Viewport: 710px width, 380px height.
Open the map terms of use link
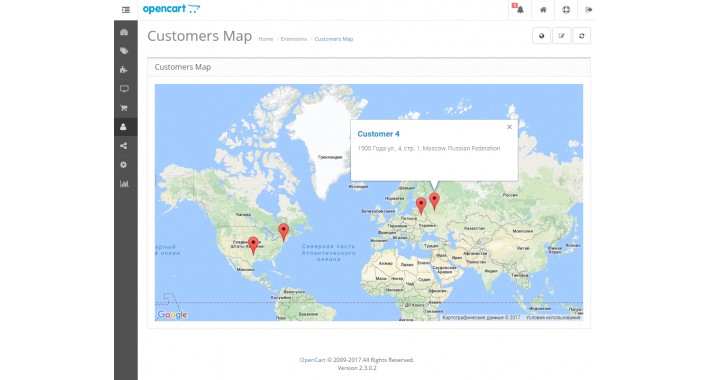tap(553, 317)
